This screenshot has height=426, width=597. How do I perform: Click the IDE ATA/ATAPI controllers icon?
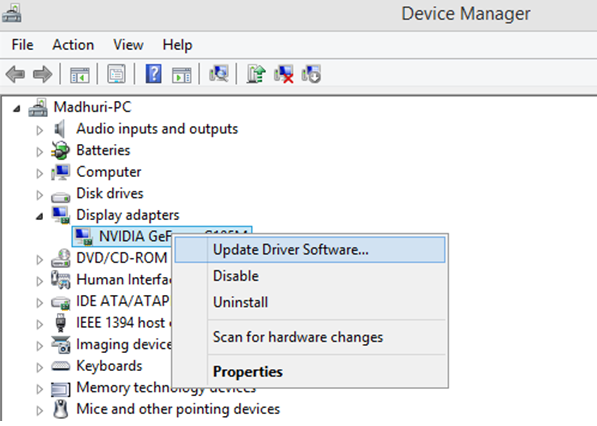pyautogui.click(x=61, y=303)
